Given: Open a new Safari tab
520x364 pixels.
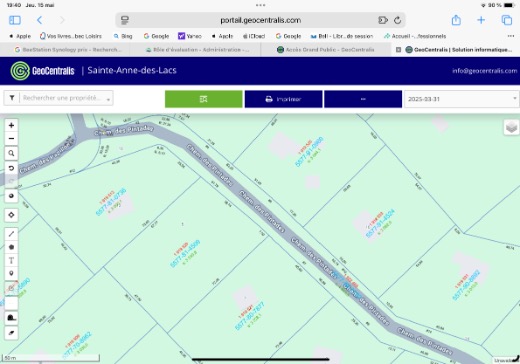Looking at the screenshot, I should tap(481, 20).
